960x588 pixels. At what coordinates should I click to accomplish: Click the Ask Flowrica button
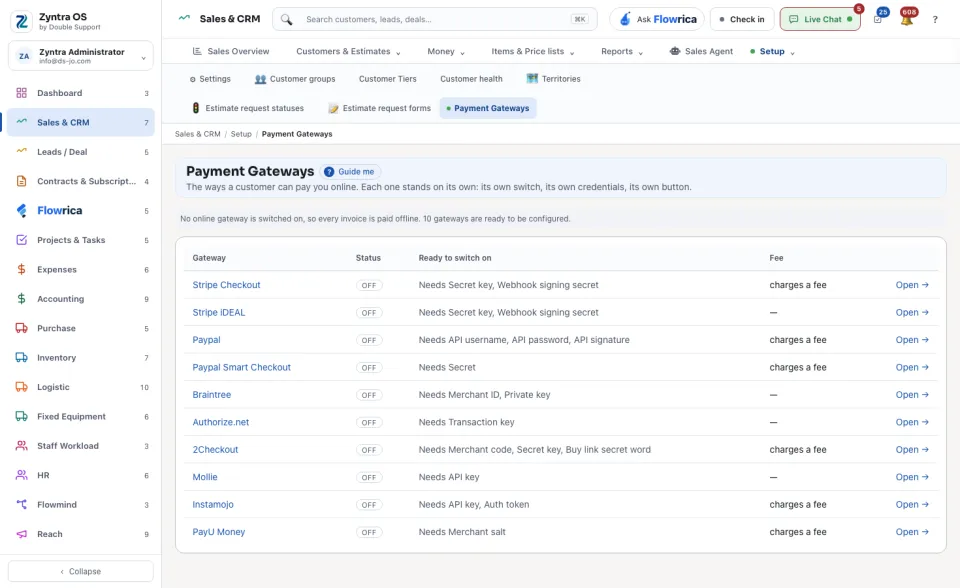pyautogui.click(x=657, y=20)
